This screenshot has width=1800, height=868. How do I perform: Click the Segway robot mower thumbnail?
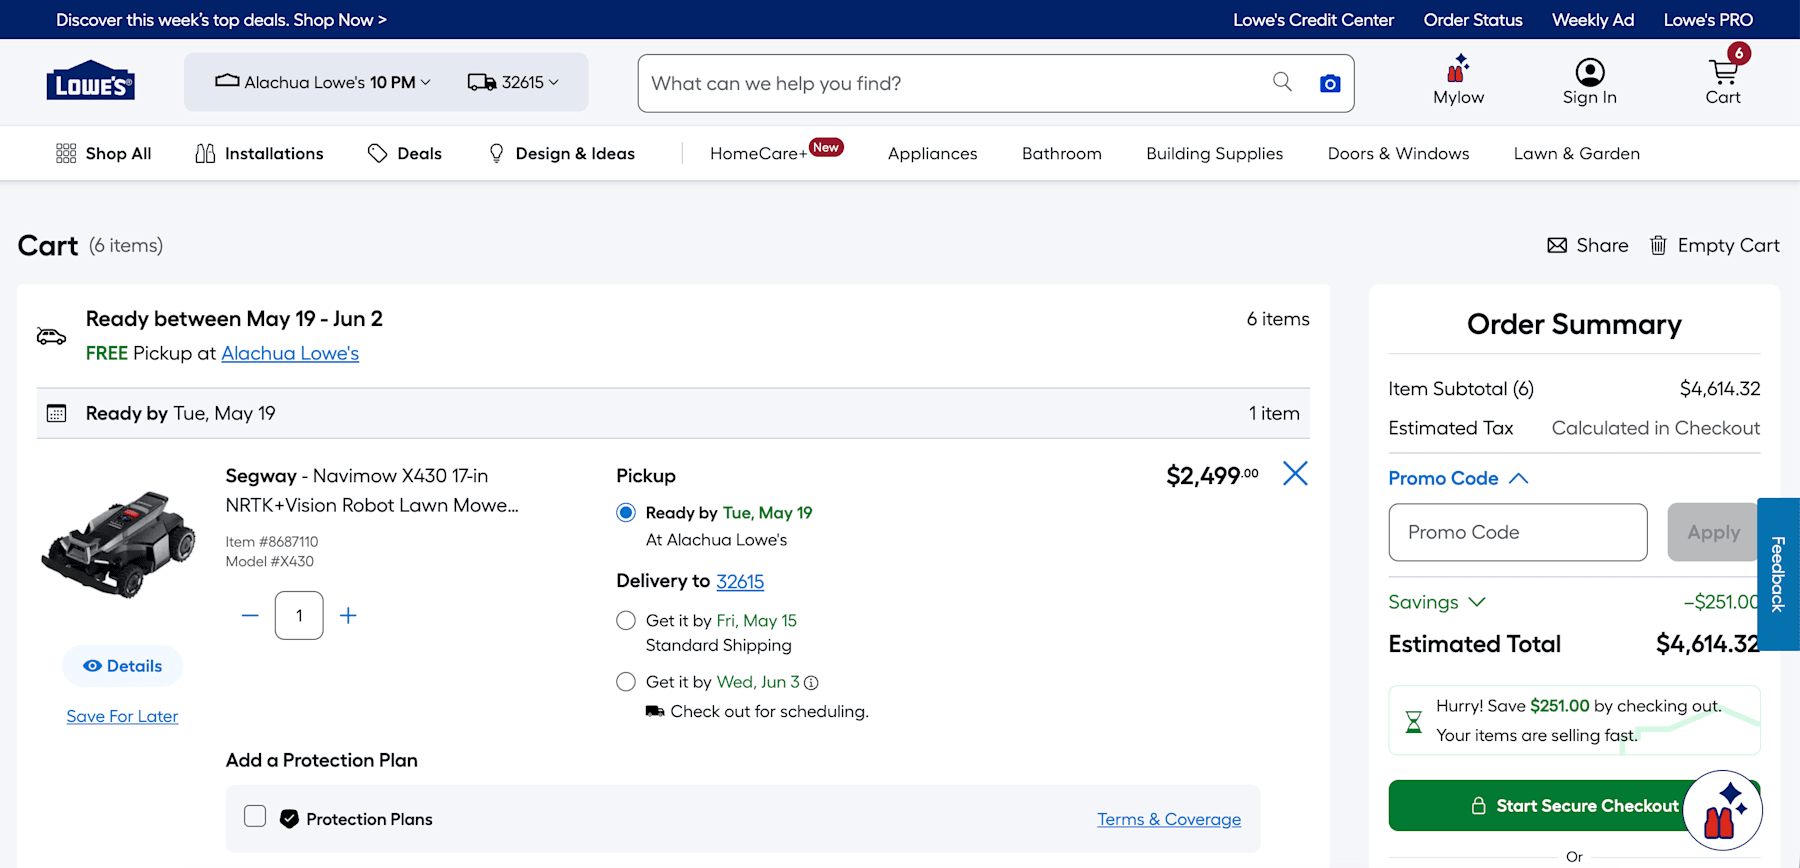pos(119,544)
